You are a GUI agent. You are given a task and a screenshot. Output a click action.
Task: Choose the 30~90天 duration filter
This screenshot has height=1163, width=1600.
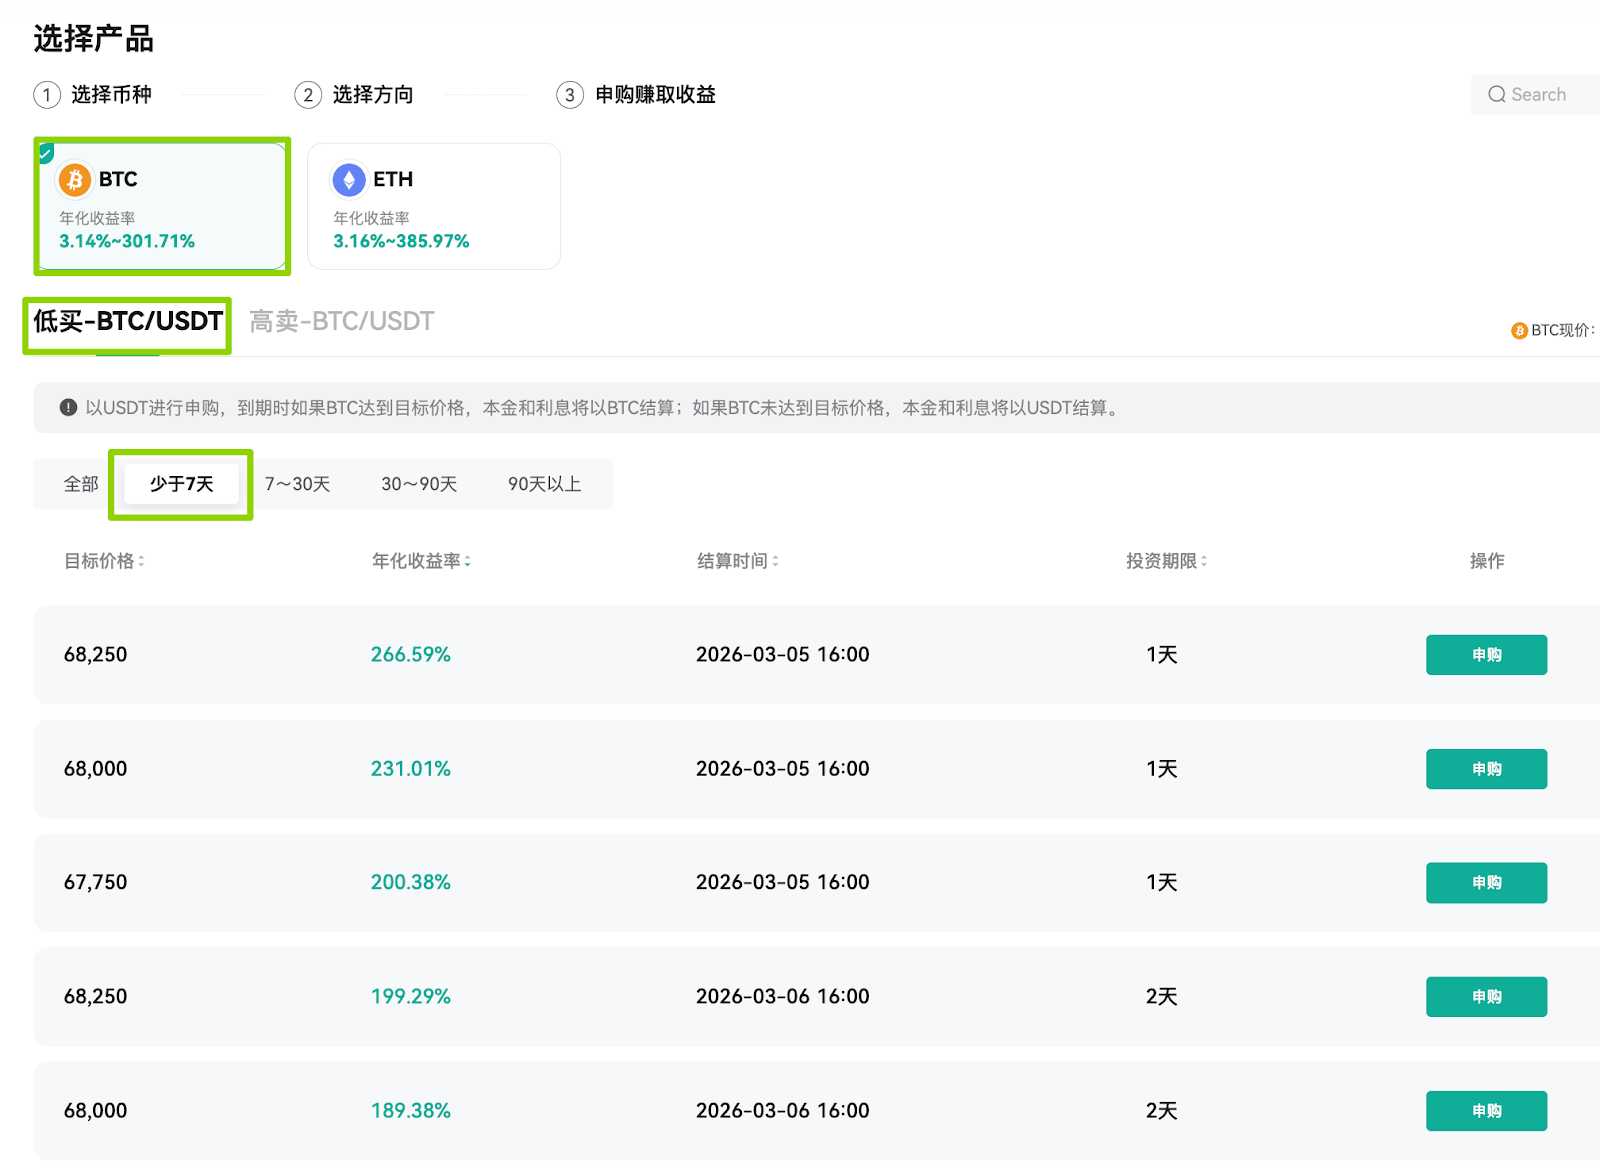click(419, 484)
